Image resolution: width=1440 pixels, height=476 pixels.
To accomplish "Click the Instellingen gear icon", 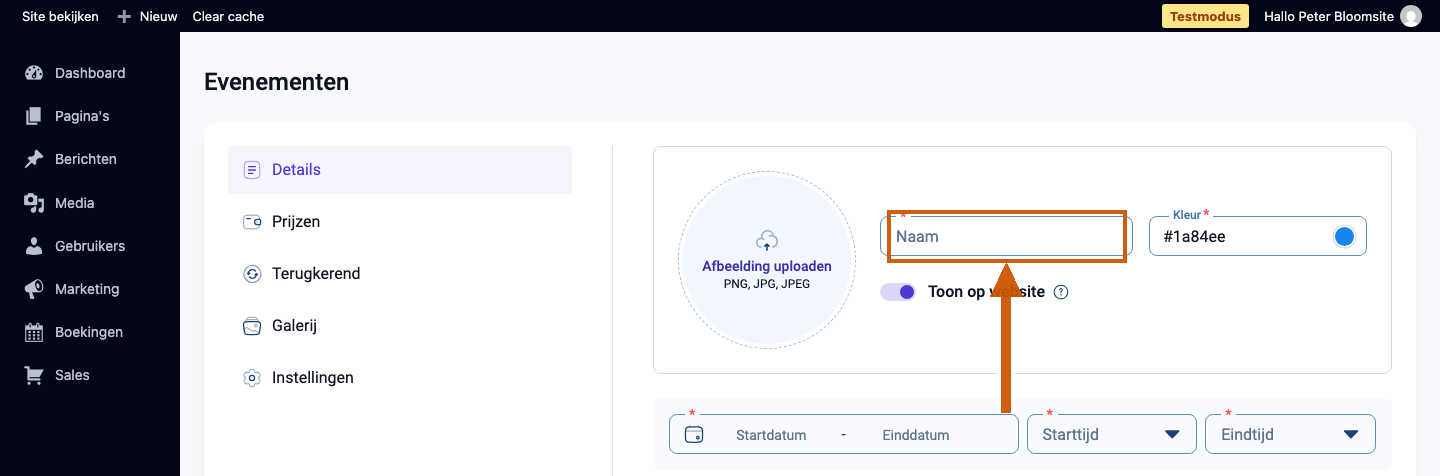I will tap(252, 378).
